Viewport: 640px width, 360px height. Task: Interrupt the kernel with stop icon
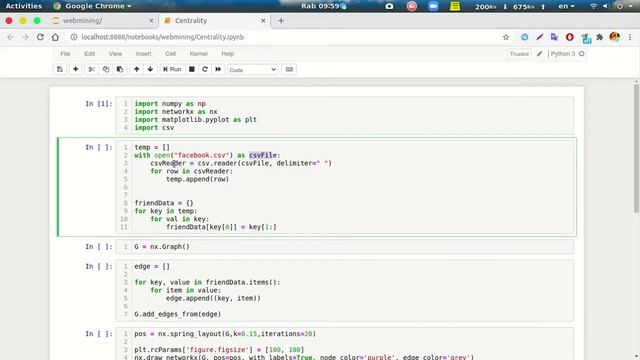[191, 69]
